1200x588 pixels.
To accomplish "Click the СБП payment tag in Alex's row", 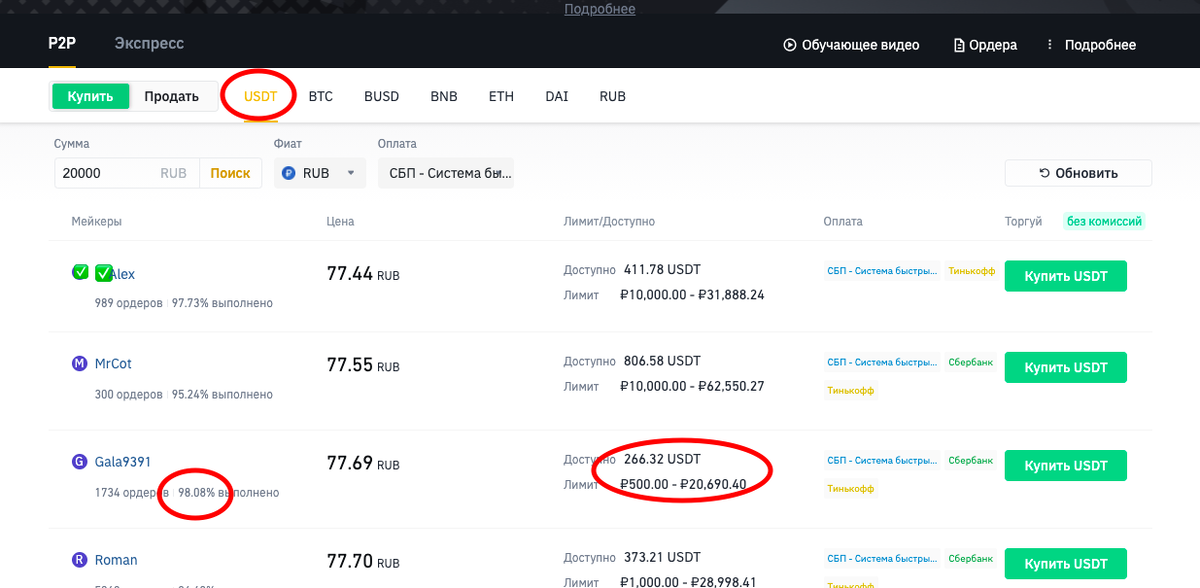I will tap(883, 271).
